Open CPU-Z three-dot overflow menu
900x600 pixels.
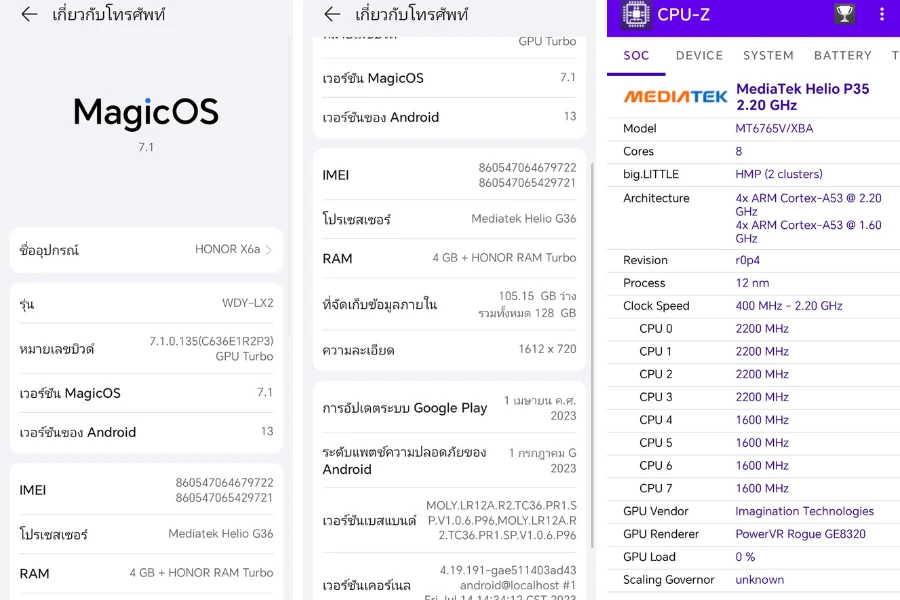[x=881, y=14]
